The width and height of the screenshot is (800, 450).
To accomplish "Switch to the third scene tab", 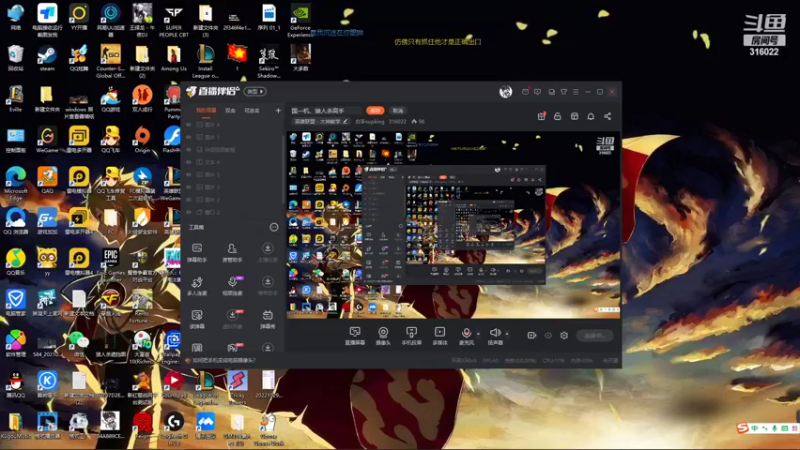I will point(252,111).
